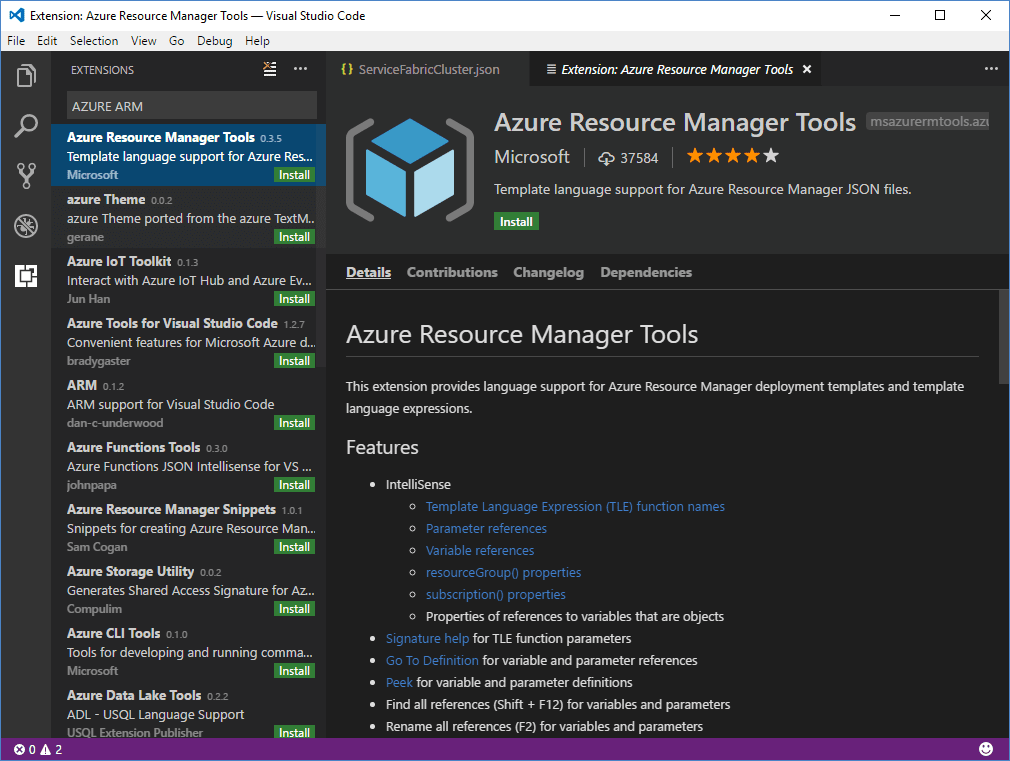Select the Extensions view icon
Image resolution: width=1010 pixels, height=761 pixels.
click(x=26, y=276)
